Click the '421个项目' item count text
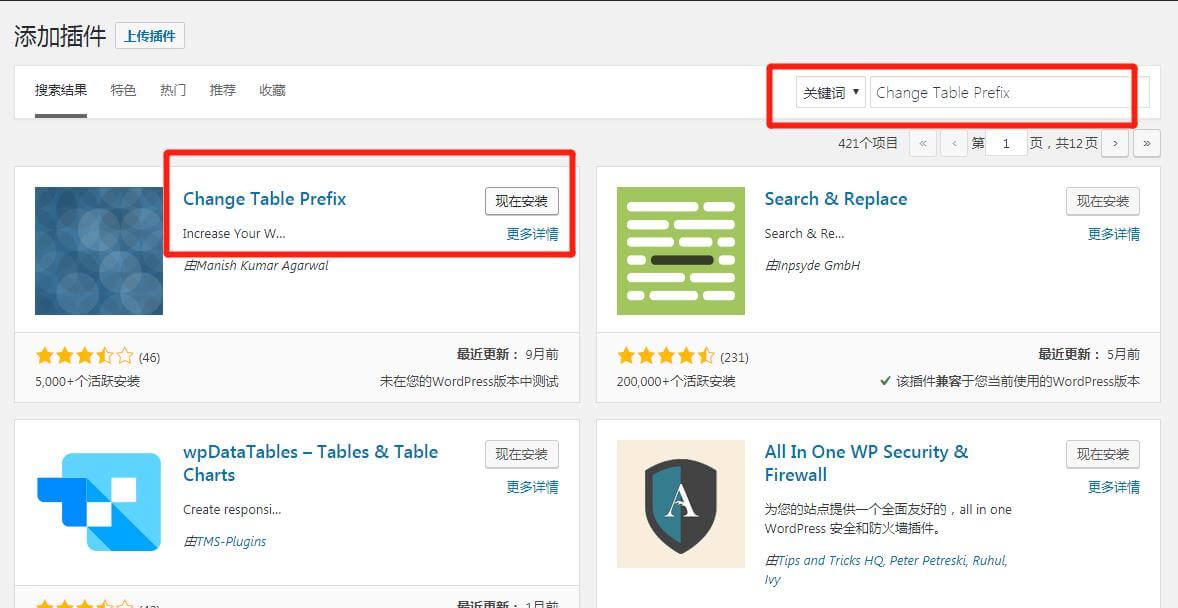 point(868,143)
